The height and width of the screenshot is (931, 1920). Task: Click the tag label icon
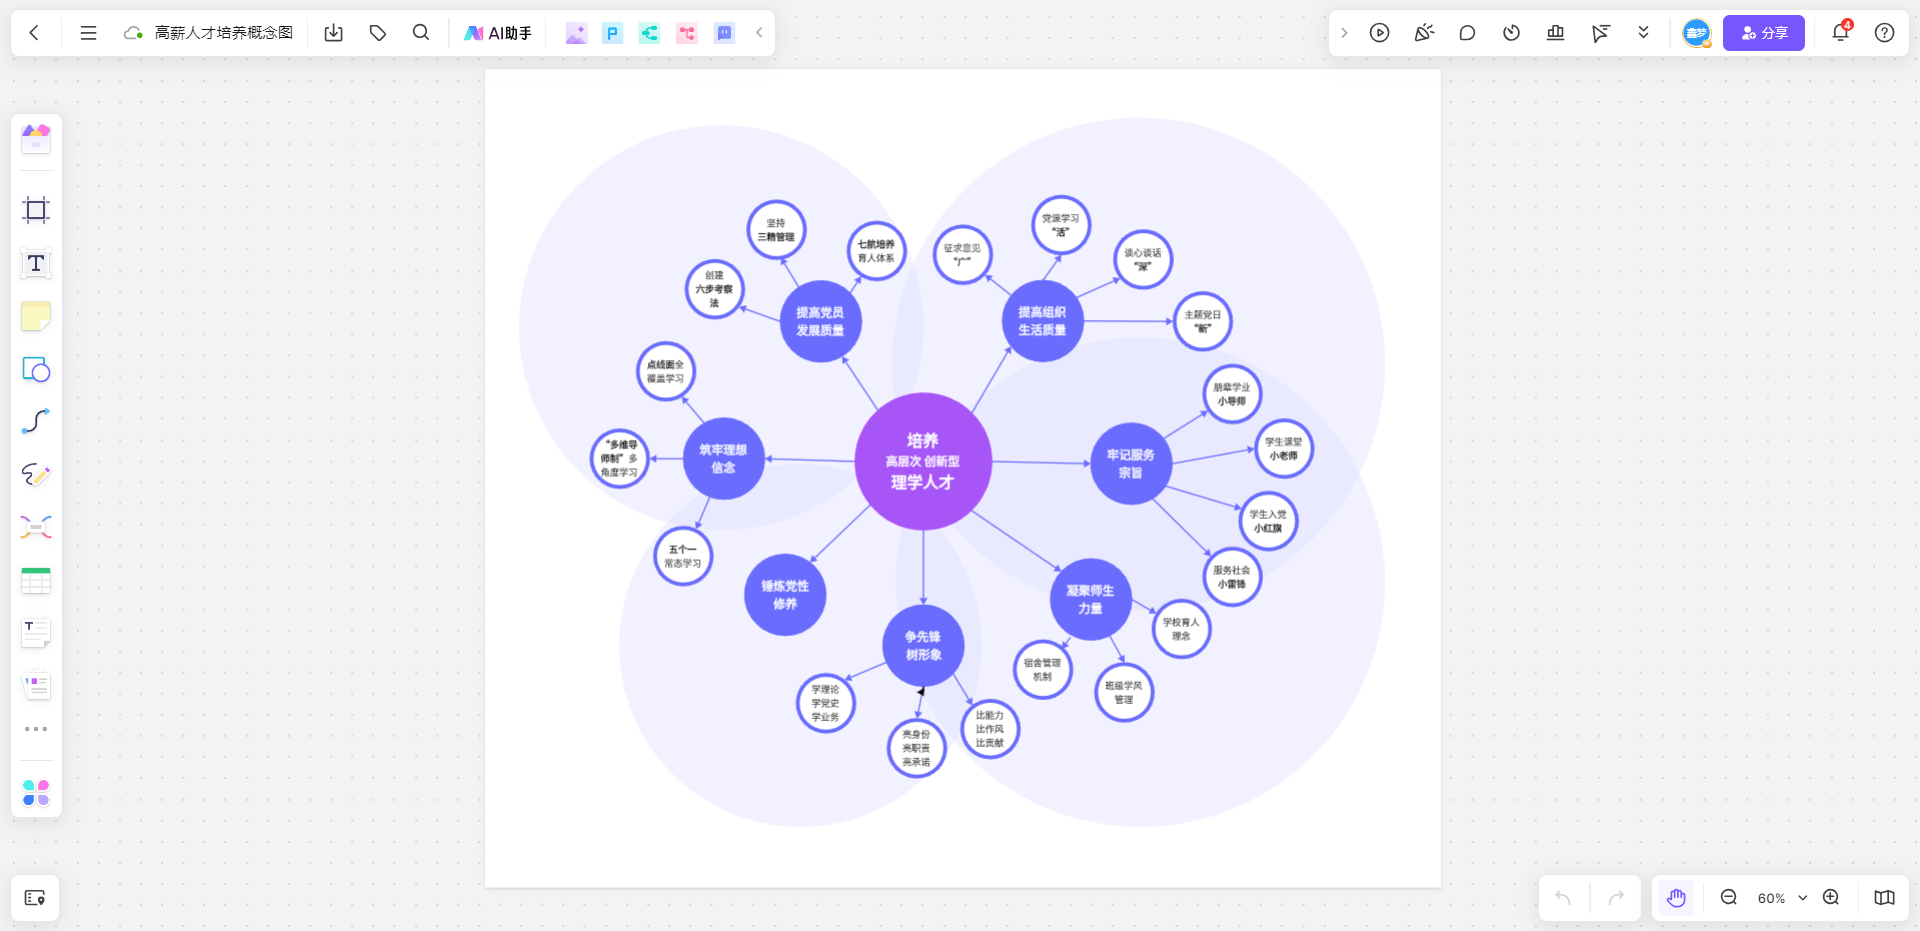point(378,33)
